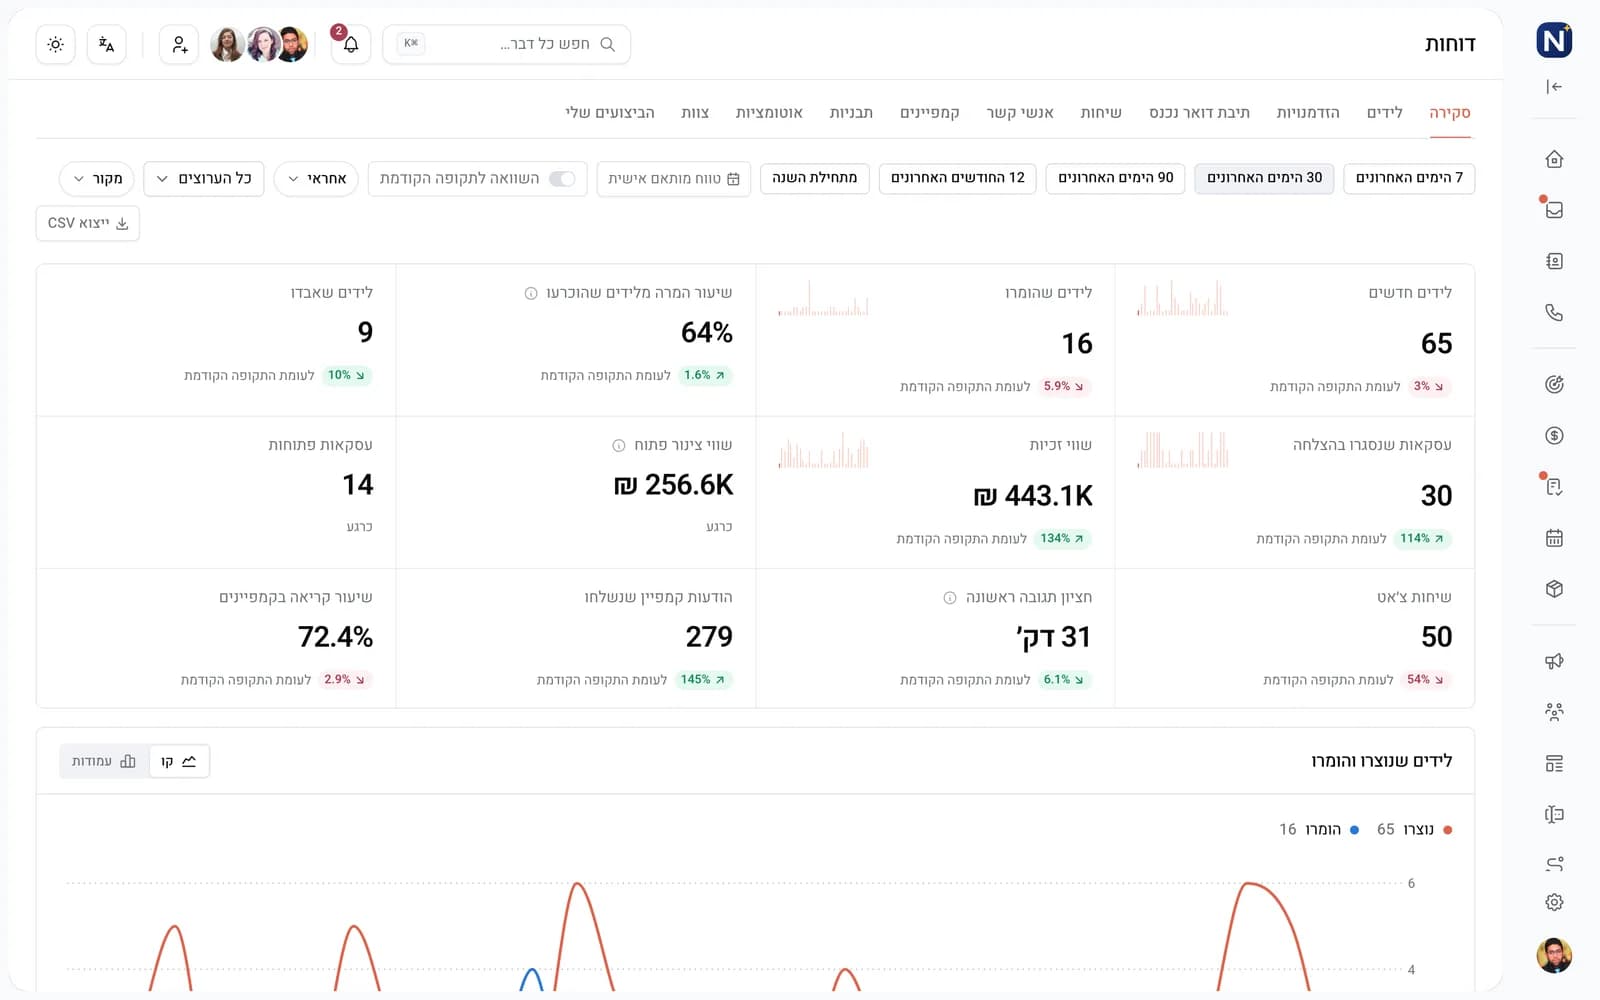This screenshot has height=1000, width=1600.
Task: Open the settings gear in sidebar
Action: point(1554,902)
